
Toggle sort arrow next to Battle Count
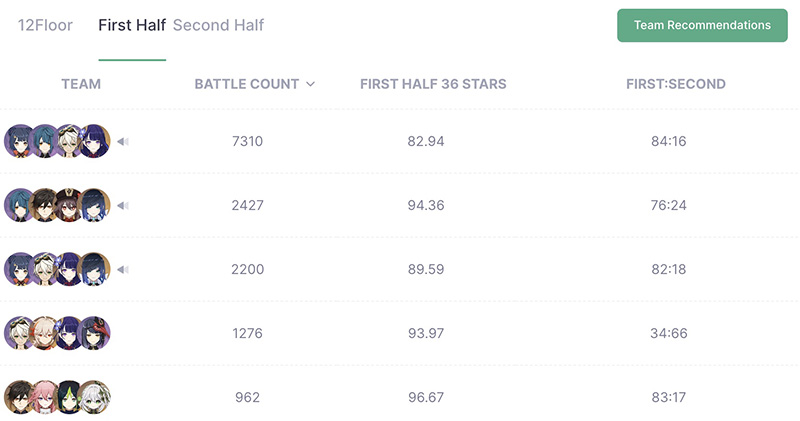click(x=310, y=84)
